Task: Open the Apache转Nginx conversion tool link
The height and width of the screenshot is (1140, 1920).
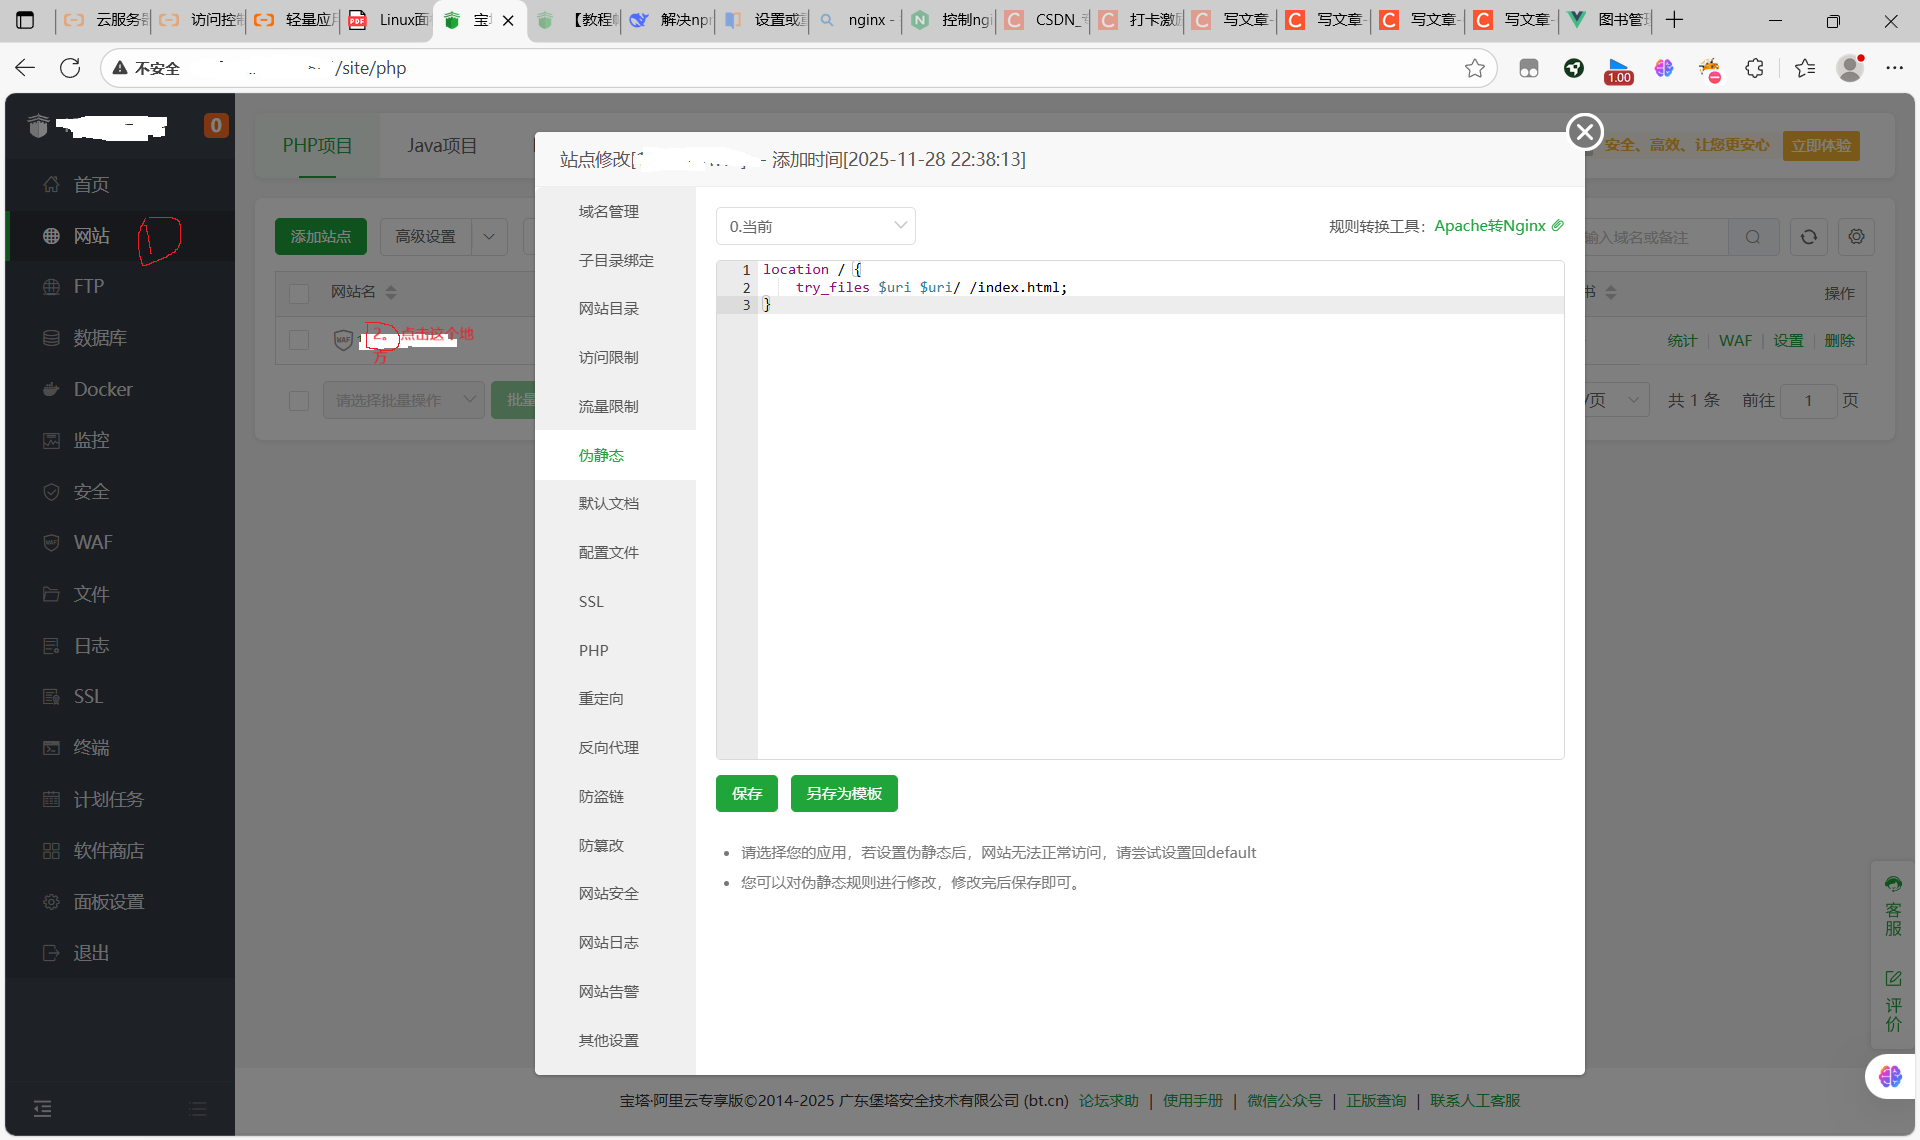Action: click(x=1490, y=226)
